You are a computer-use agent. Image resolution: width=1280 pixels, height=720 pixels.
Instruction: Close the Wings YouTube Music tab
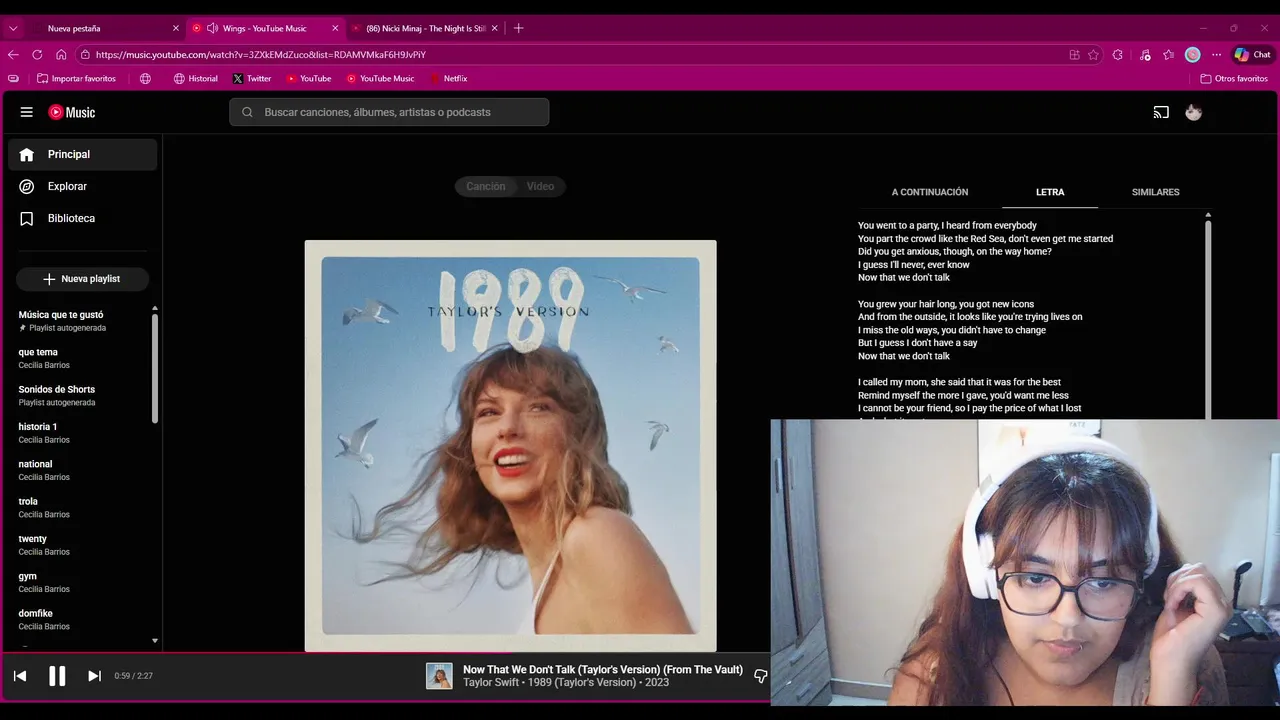pos(335,28)
